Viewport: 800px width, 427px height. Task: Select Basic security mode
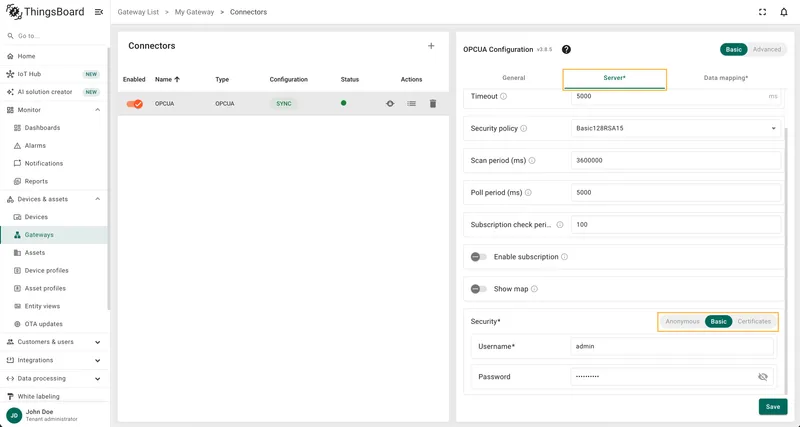(718, 321)
